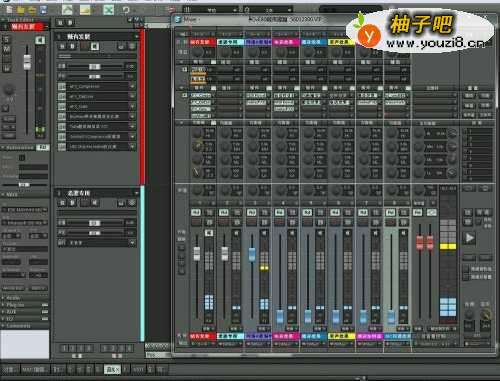Open the dropdown of the xFX_DeEsser effect row

(x=133, y=97)
